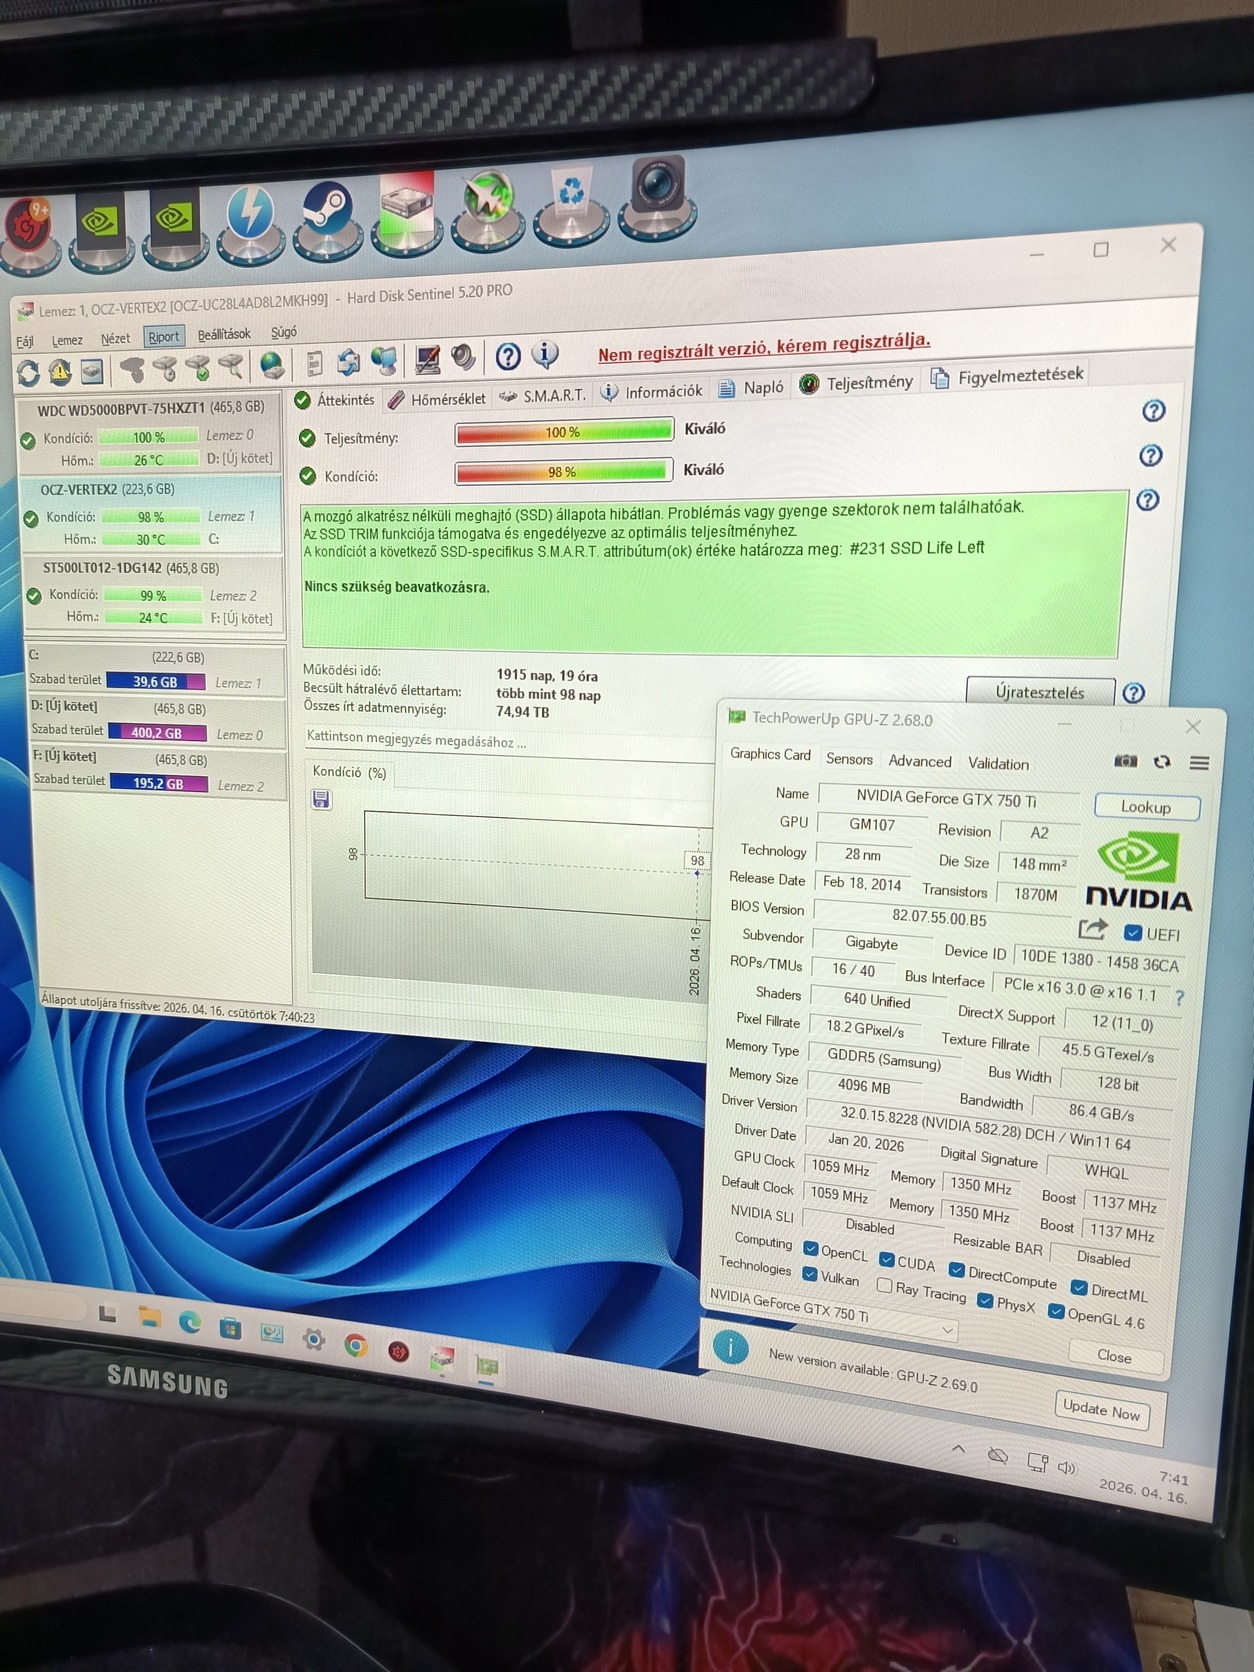Open File Explorer in the taskbar
1254x1672 pixels.
pyautogui.click(x=150, y=1317)
